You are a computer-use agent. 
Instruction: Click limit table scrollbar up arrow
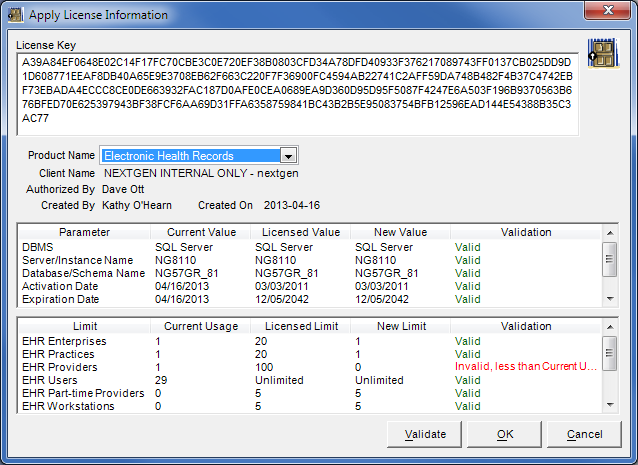(x=610, y=327)
